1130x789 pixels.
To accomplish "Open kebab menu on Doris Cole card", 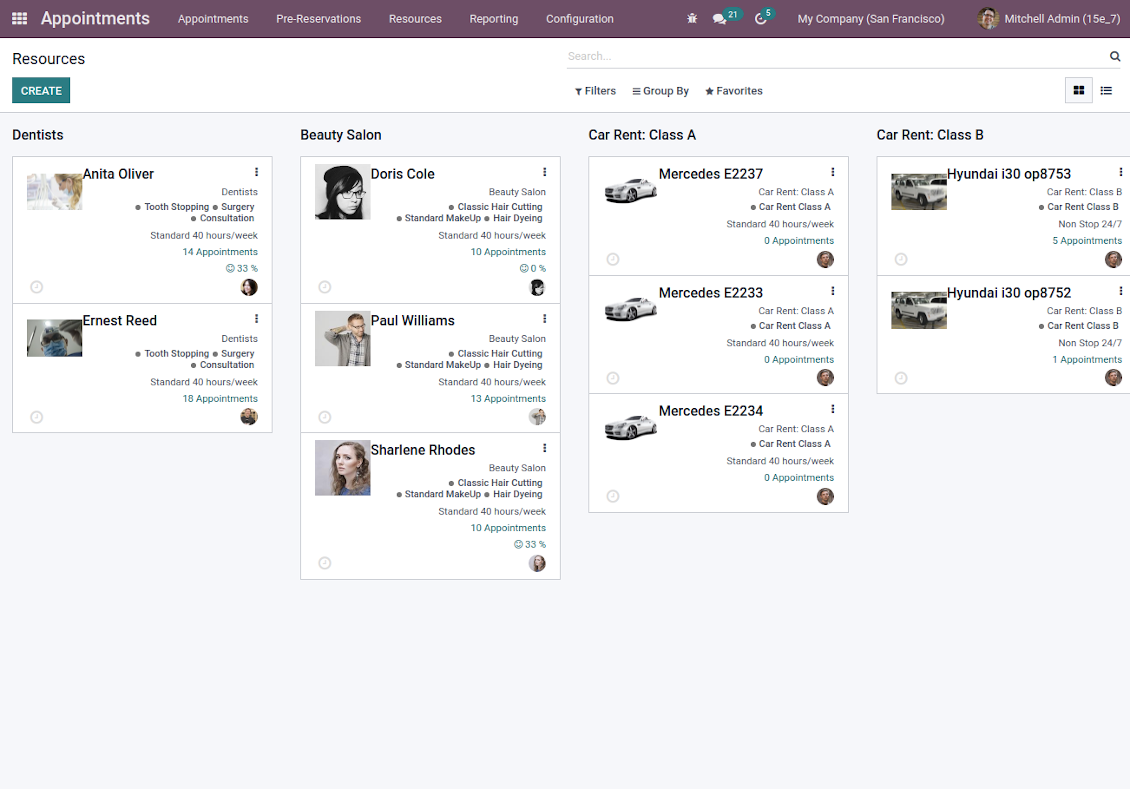I will click(x=545, y=172).
